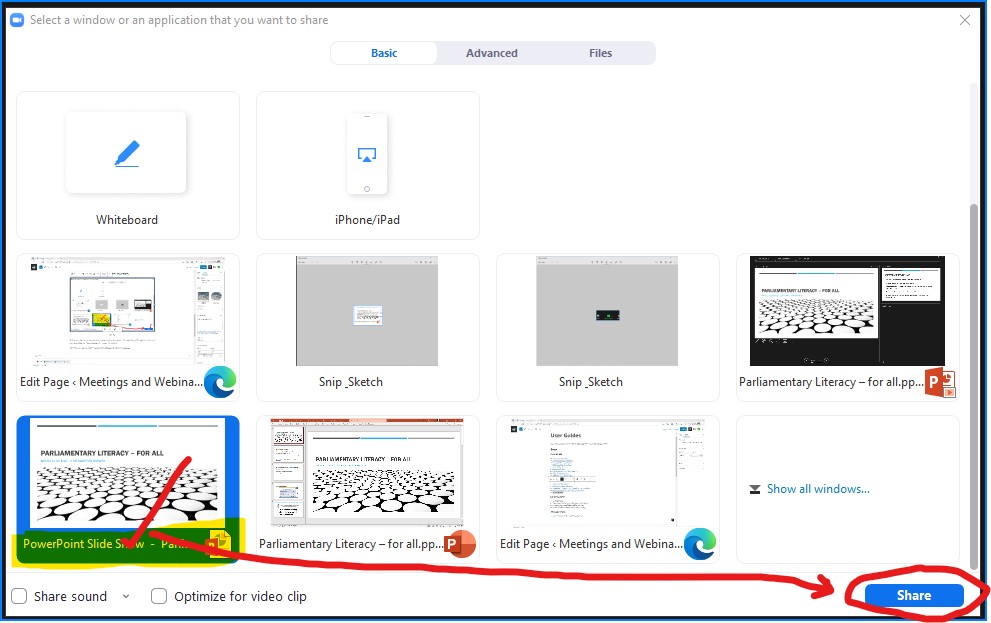Click the video camera icon in the title bar
This screenshot has height=623, width=991.
point(16,19)
